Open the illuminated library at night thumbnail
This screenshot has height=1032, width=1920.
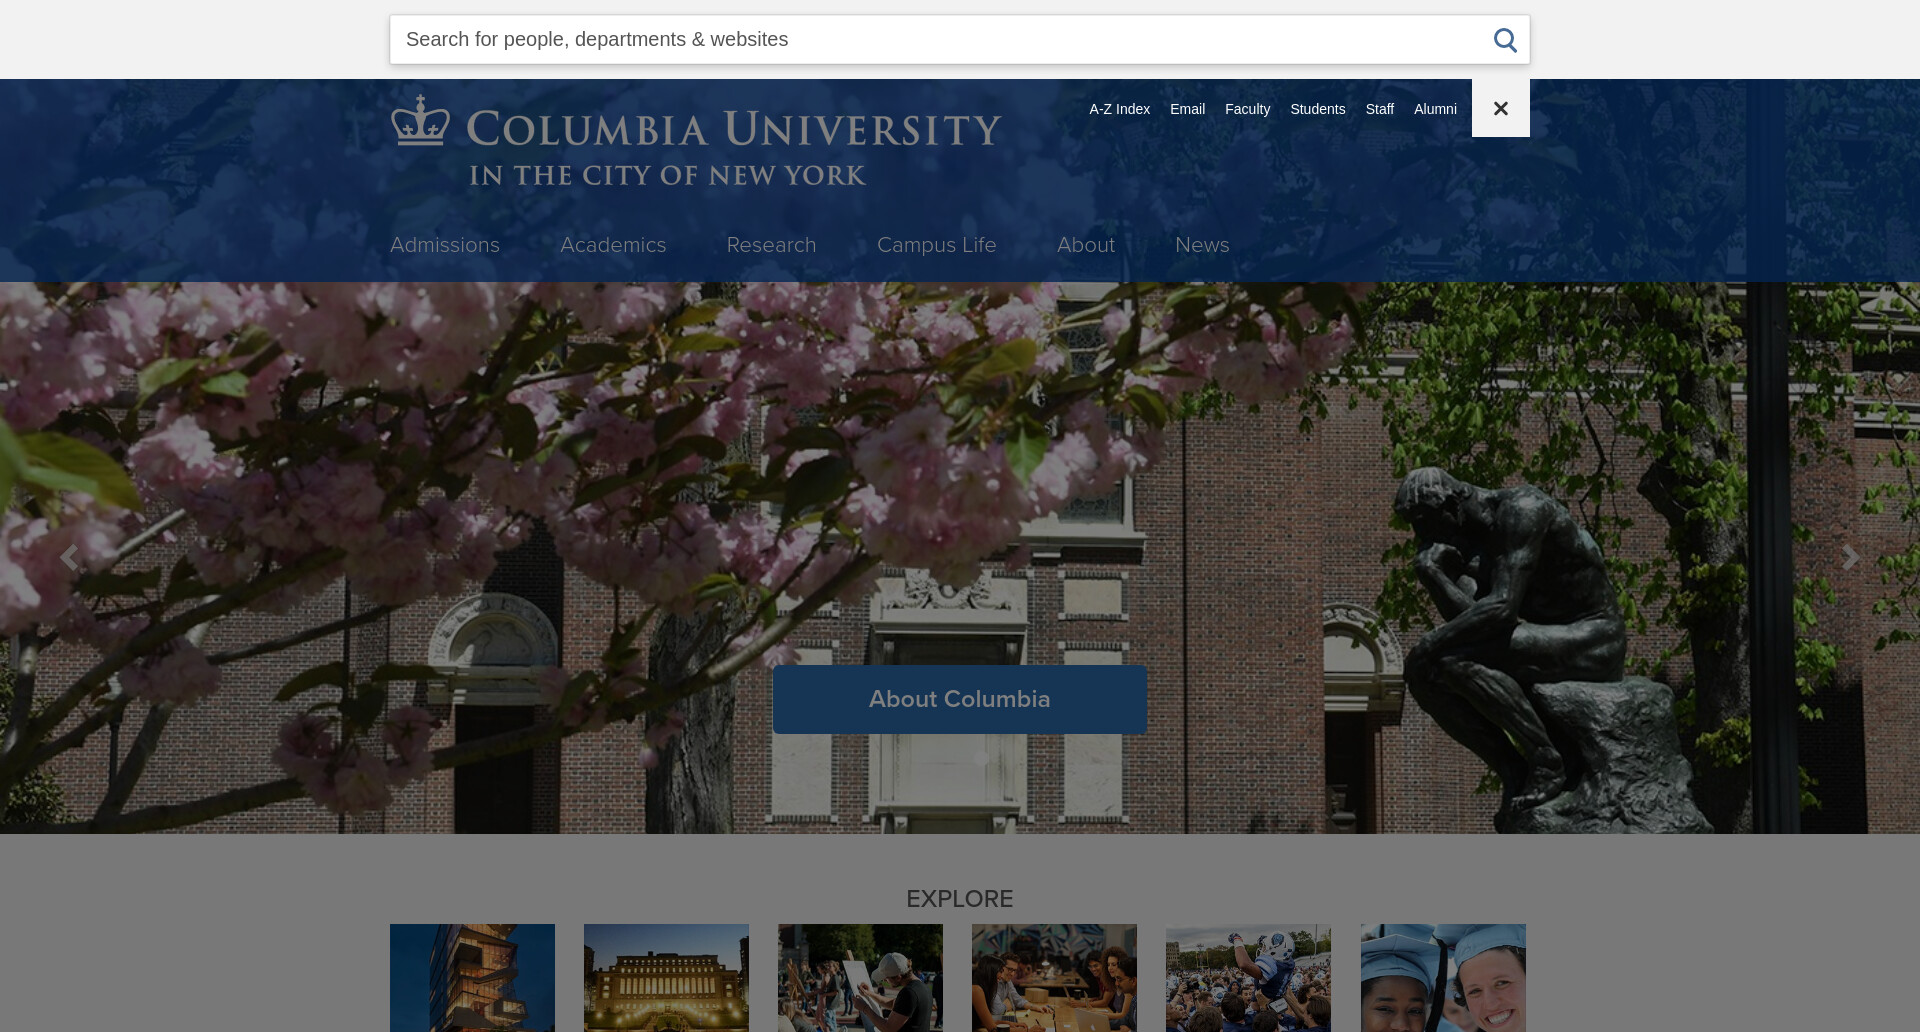point(666,978)
